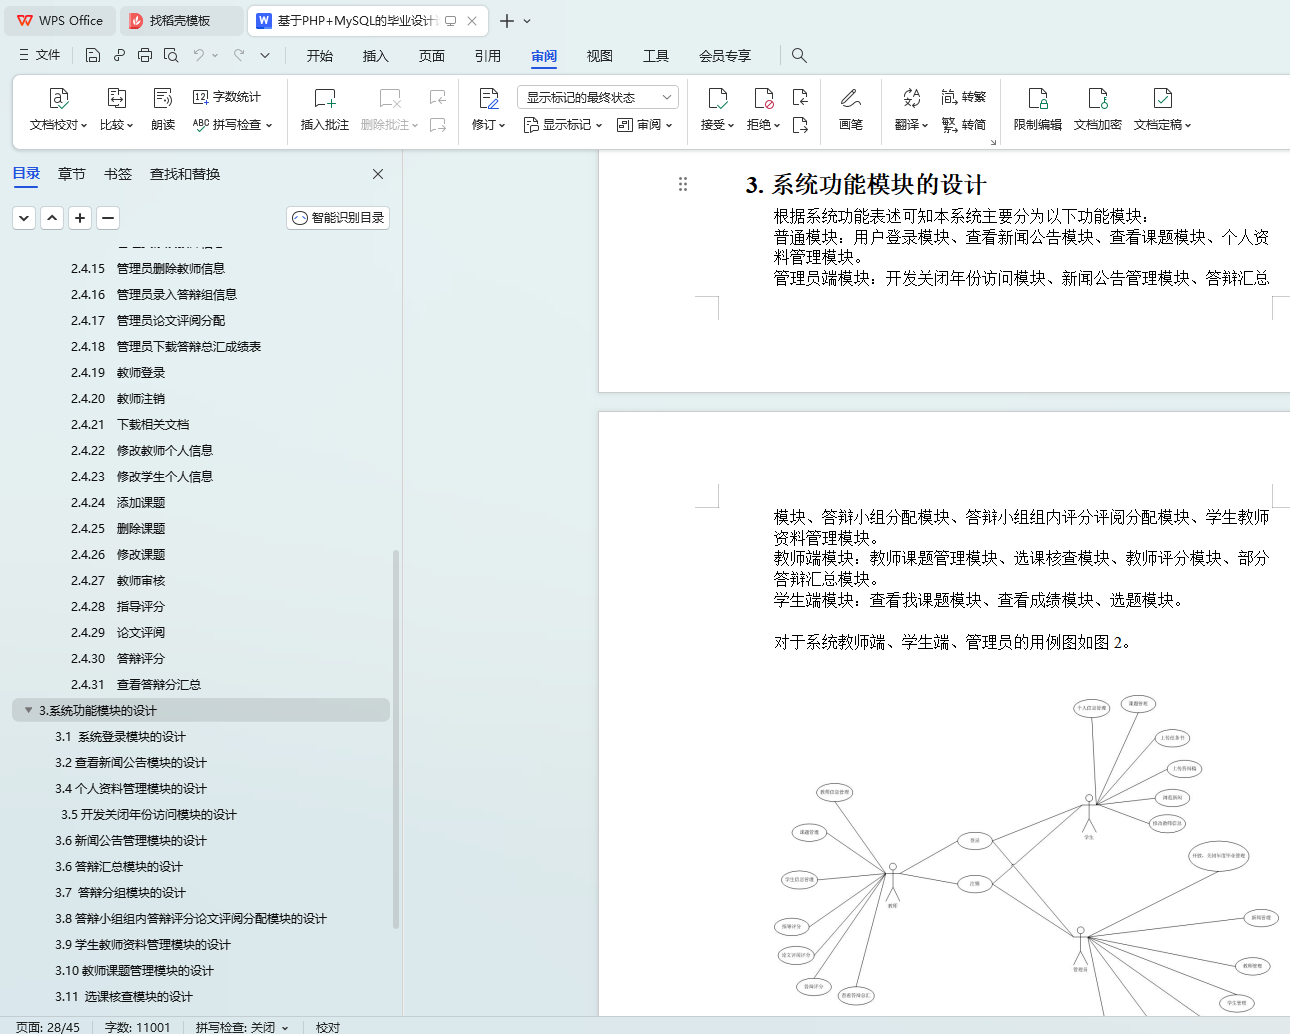Viewport: 1290px width, 1034px height.
Task: Click the 比较 compare documents icon
Action: coord(116,98)
